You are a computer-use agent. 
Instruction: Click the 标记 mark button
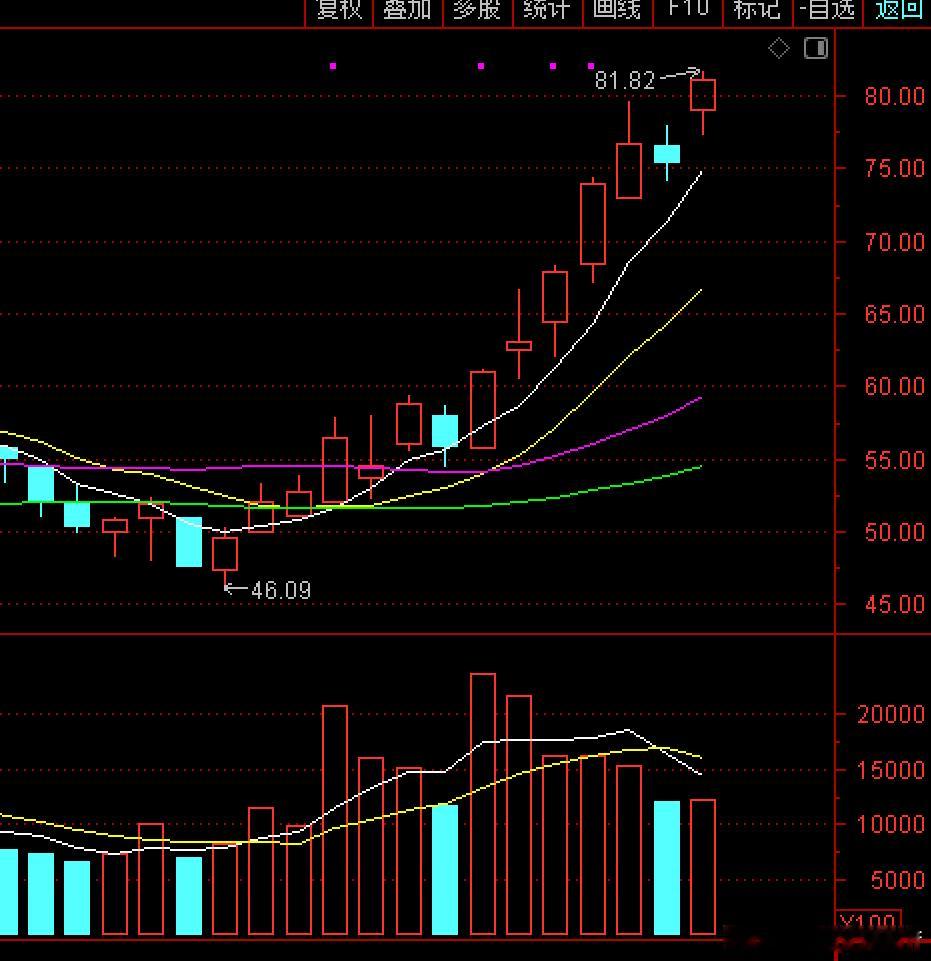pos(758,10)
